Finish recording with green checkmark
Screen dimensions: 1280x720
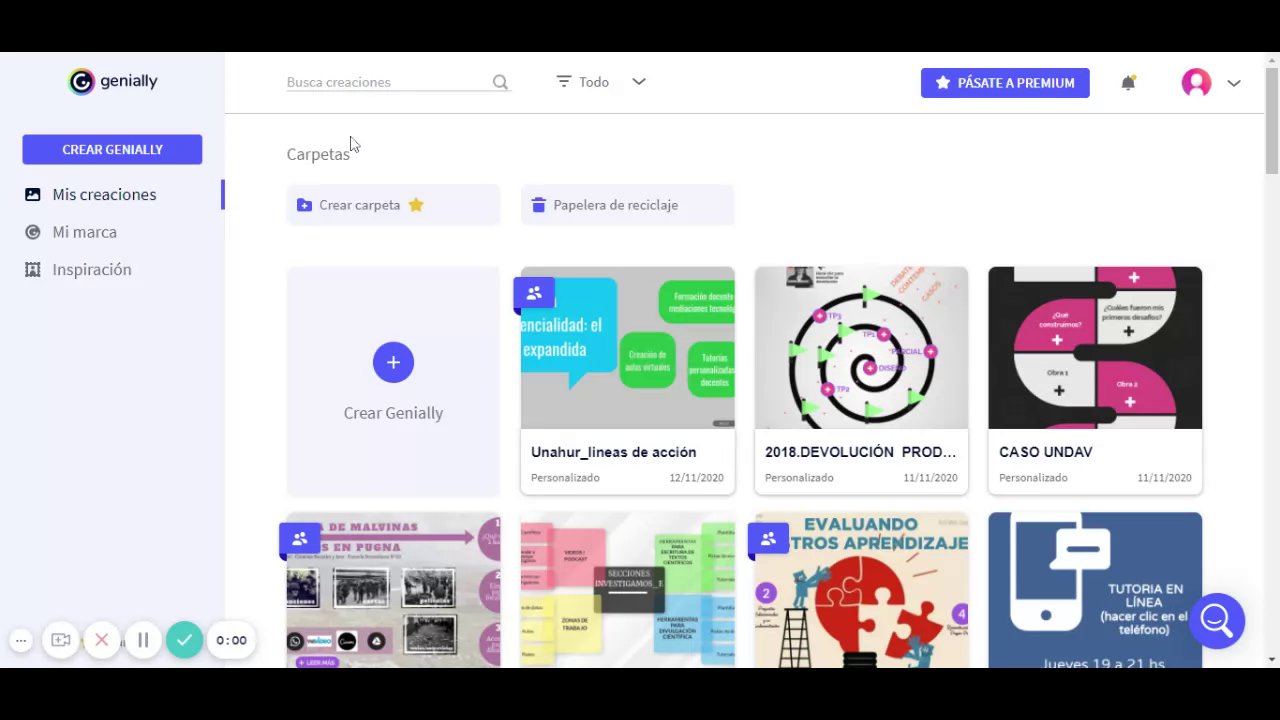[x=185, y=640]
